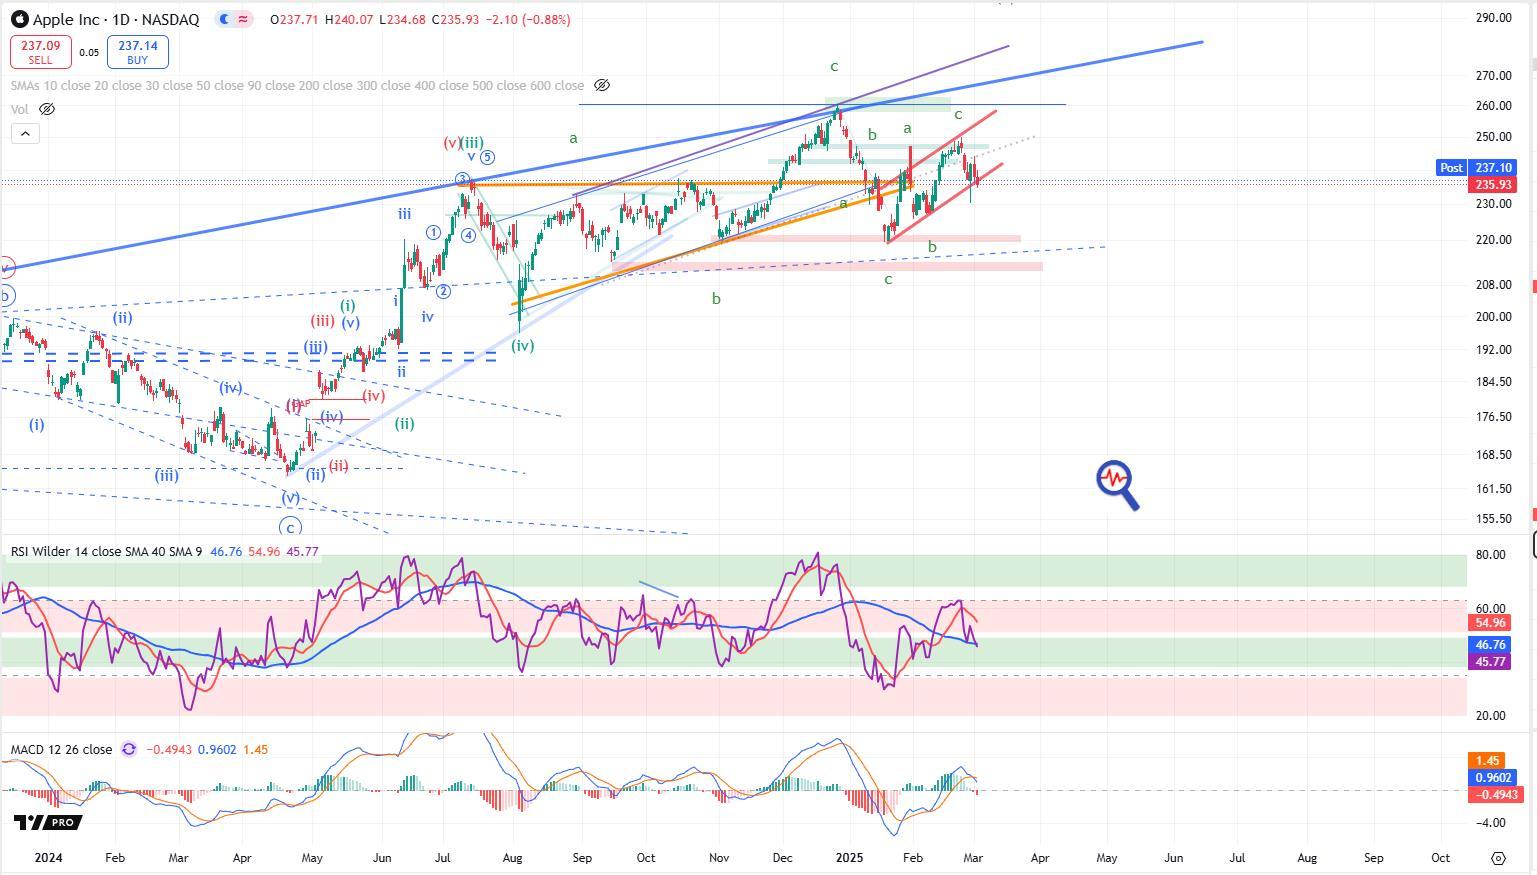The height and width of the screenshot is (875, 1537).
Task: Click the Post 237.10 price label
Action: point(1476,168)
